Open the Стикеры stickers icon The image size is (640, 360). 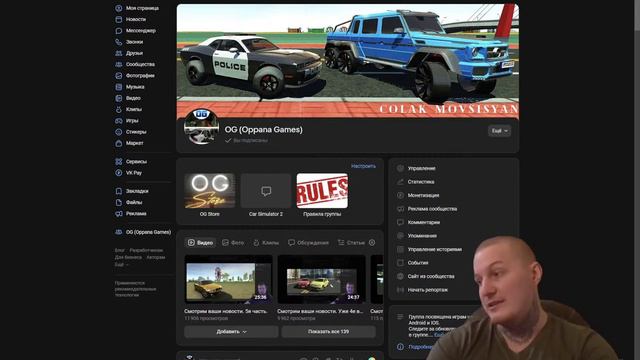click(119, 132)
